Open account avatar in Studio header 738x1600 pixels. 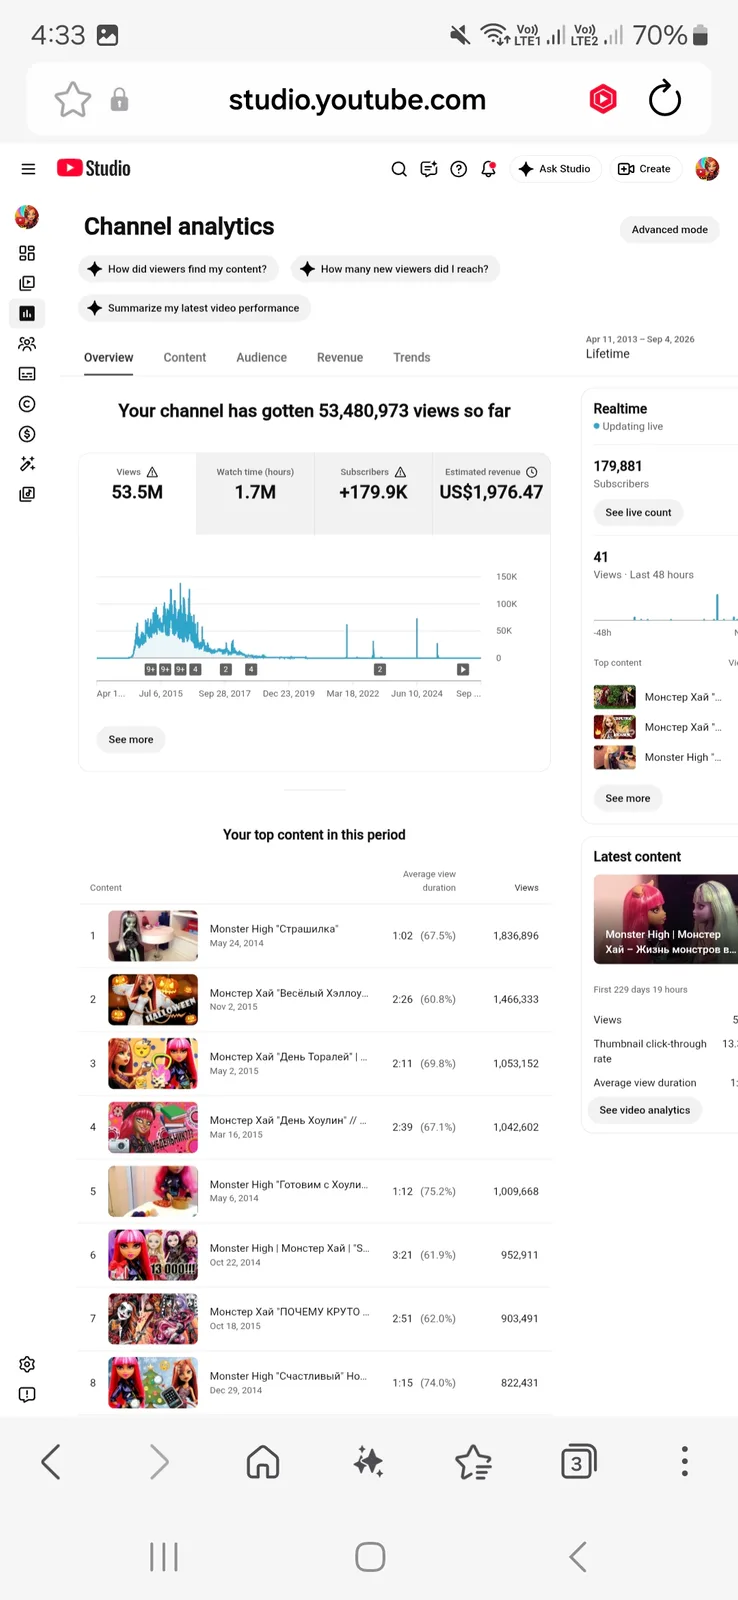pyautogui.click(x=707, y=169)
